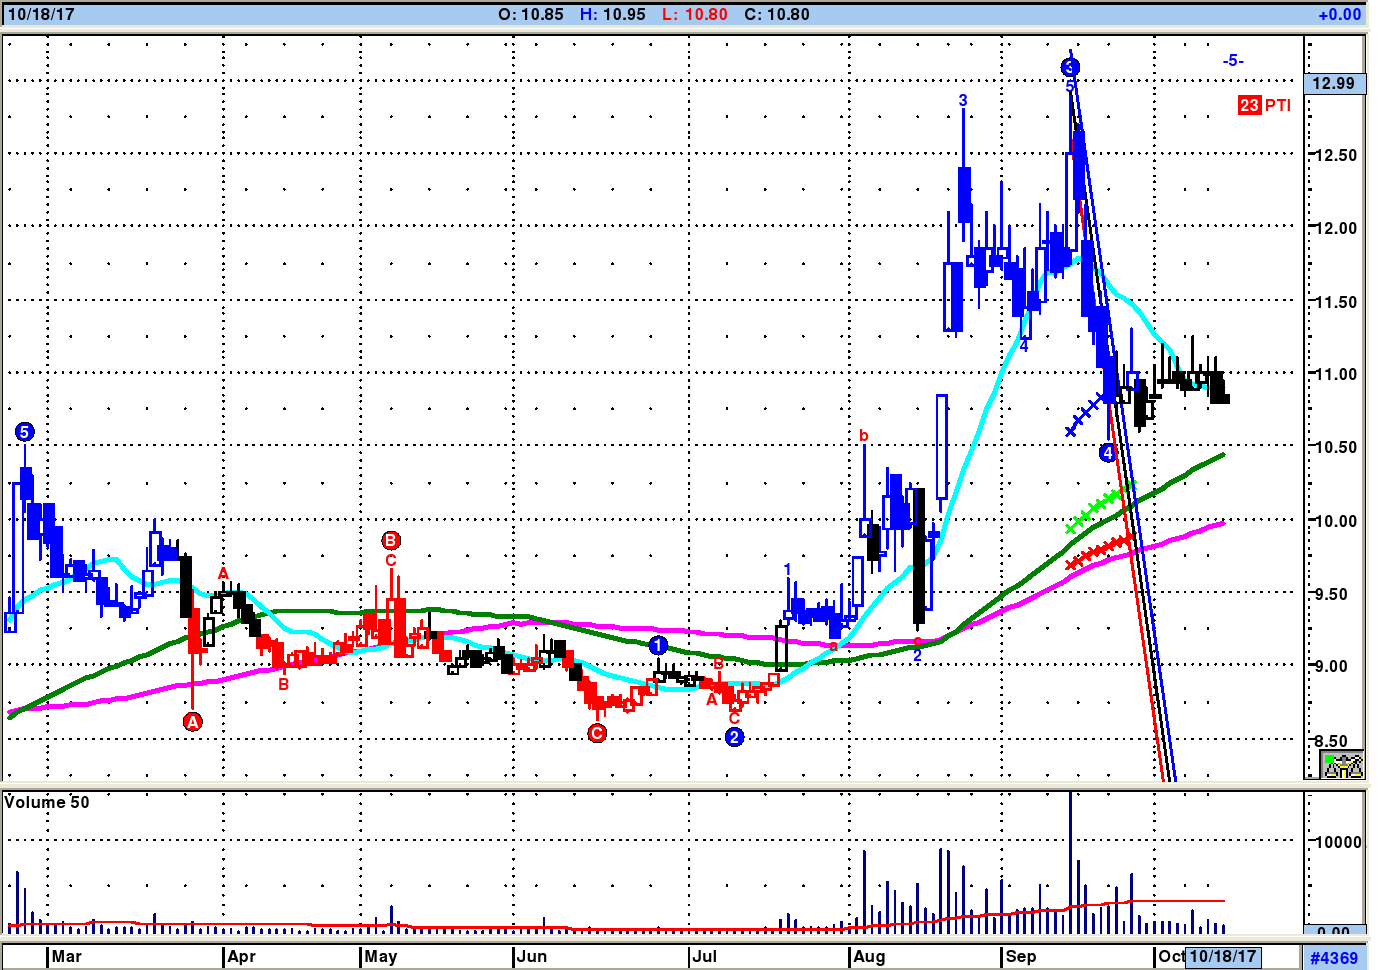1400x970 pixels.
Task: Click the 10/18/17 date in the header bar
Action: click(x=41, y=14)
